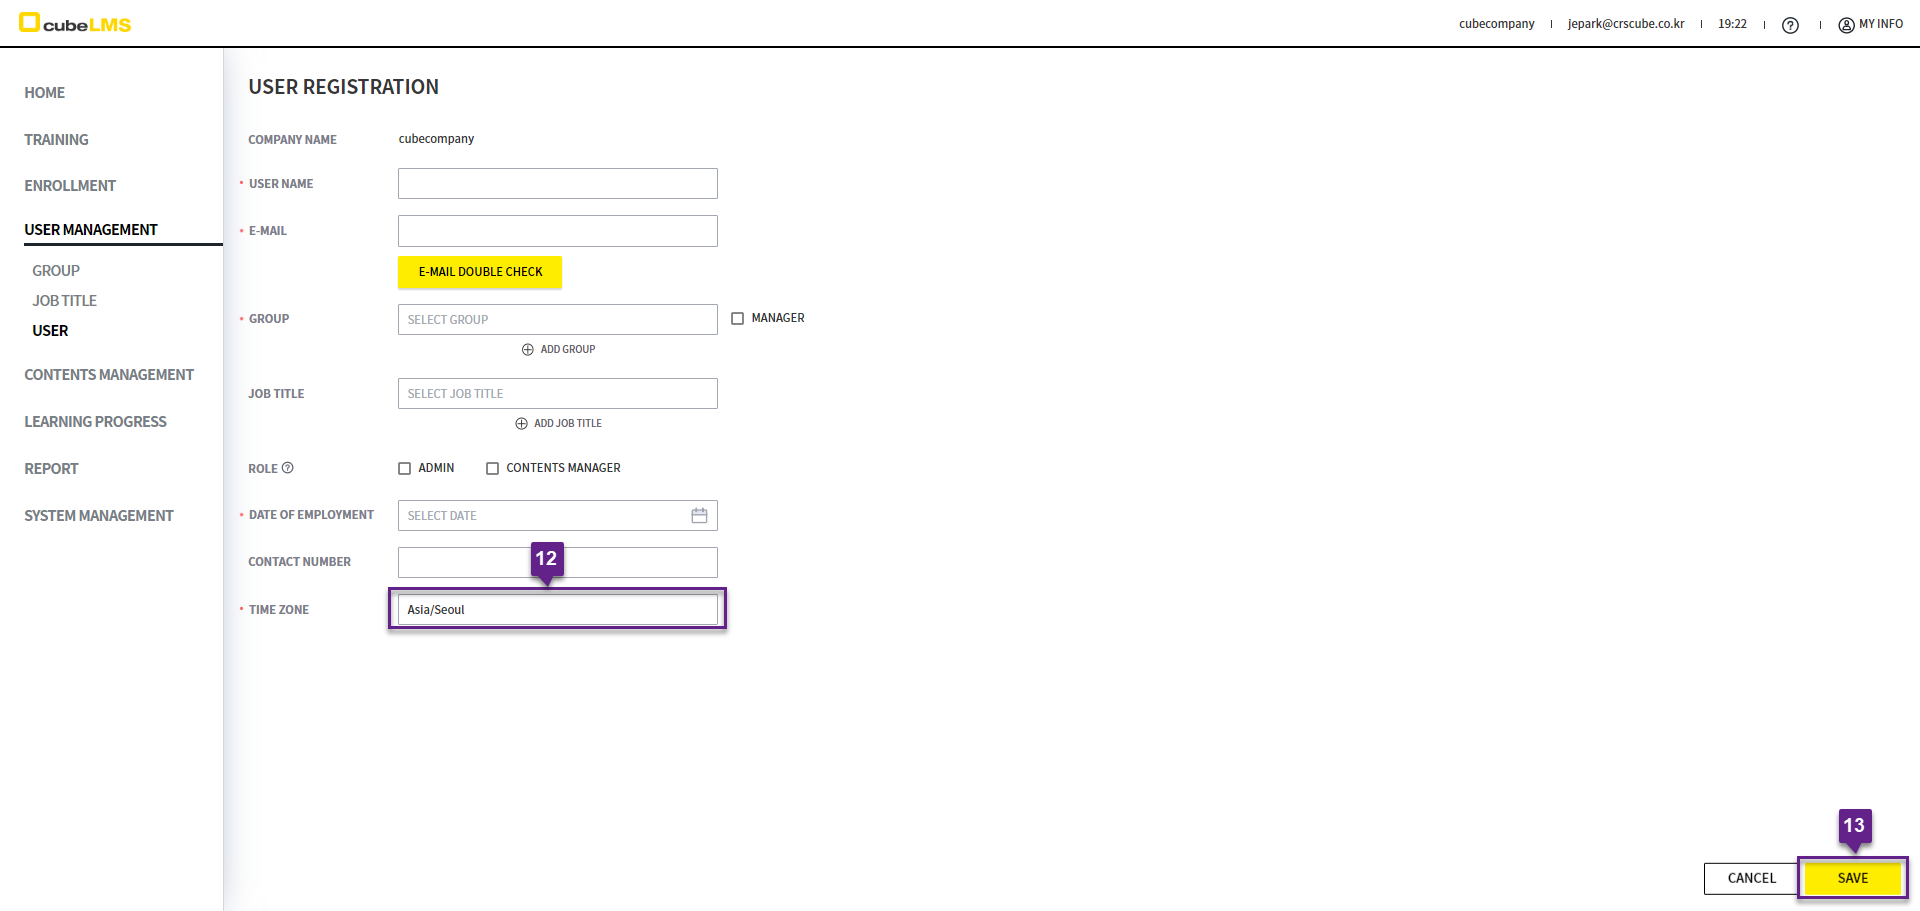Image resolution: width=1920 pixels, height=911 pixels.
Task: Click the USER NAME input field
Action: pos(557,184)
